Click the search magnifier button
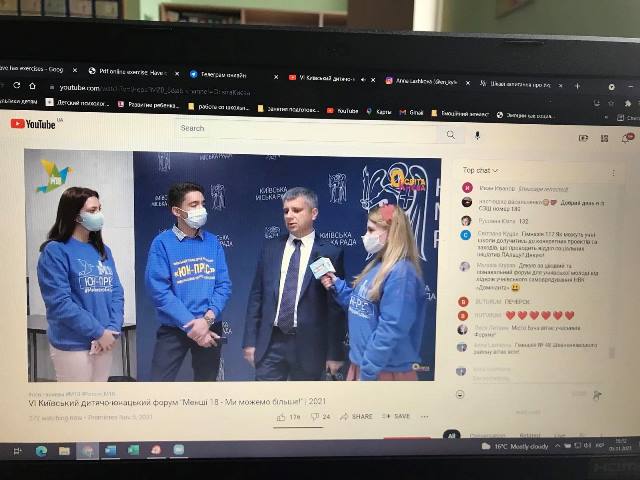The image size is (640, 480). (451, 135)
